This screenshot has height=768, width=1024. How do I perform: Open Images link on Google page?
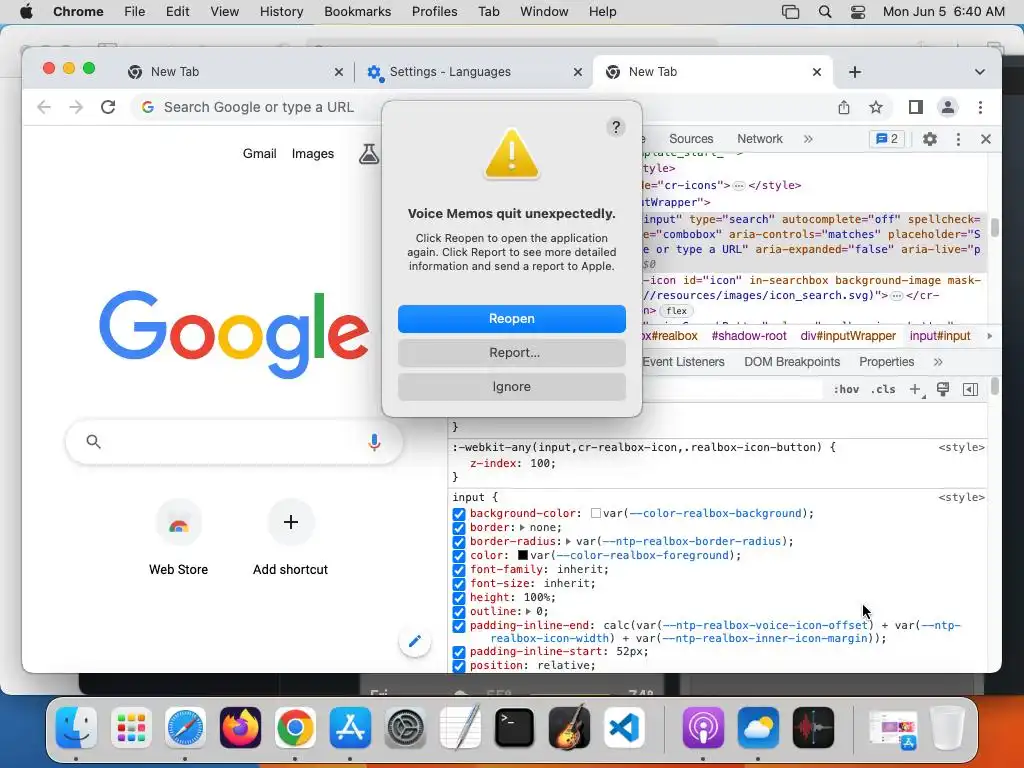312,153
